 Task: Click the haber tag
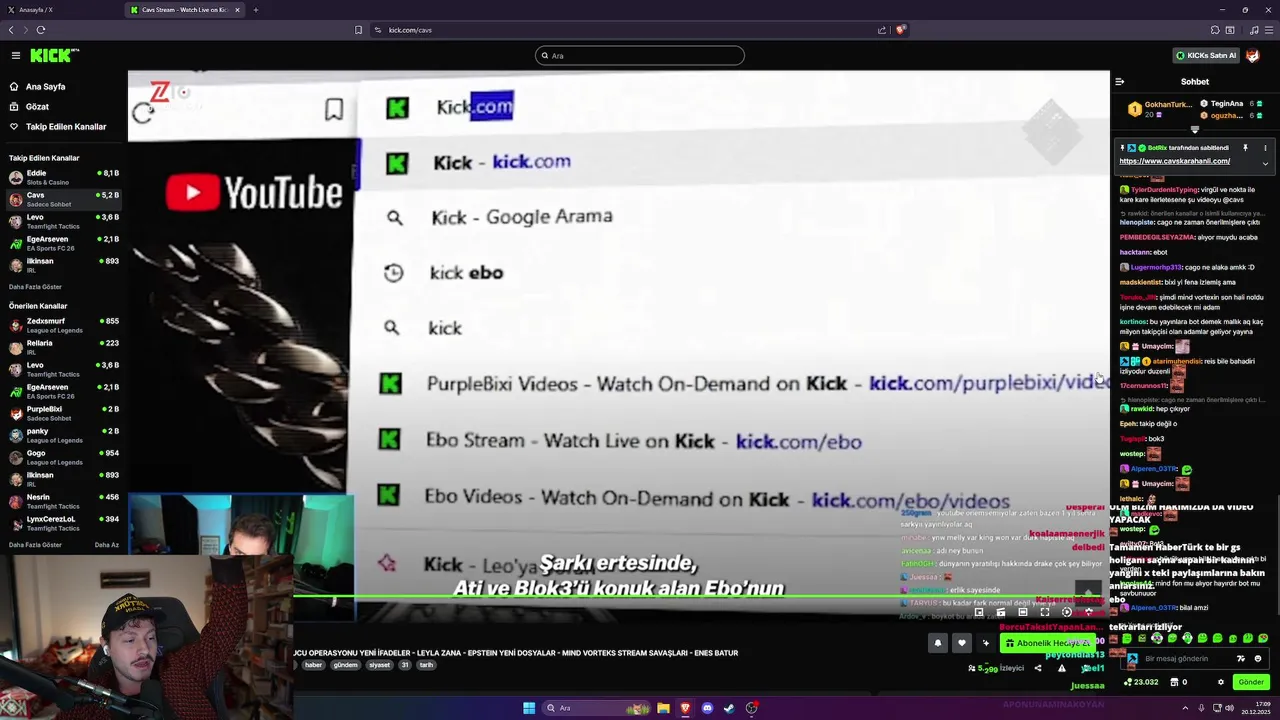tap(314, 665)
